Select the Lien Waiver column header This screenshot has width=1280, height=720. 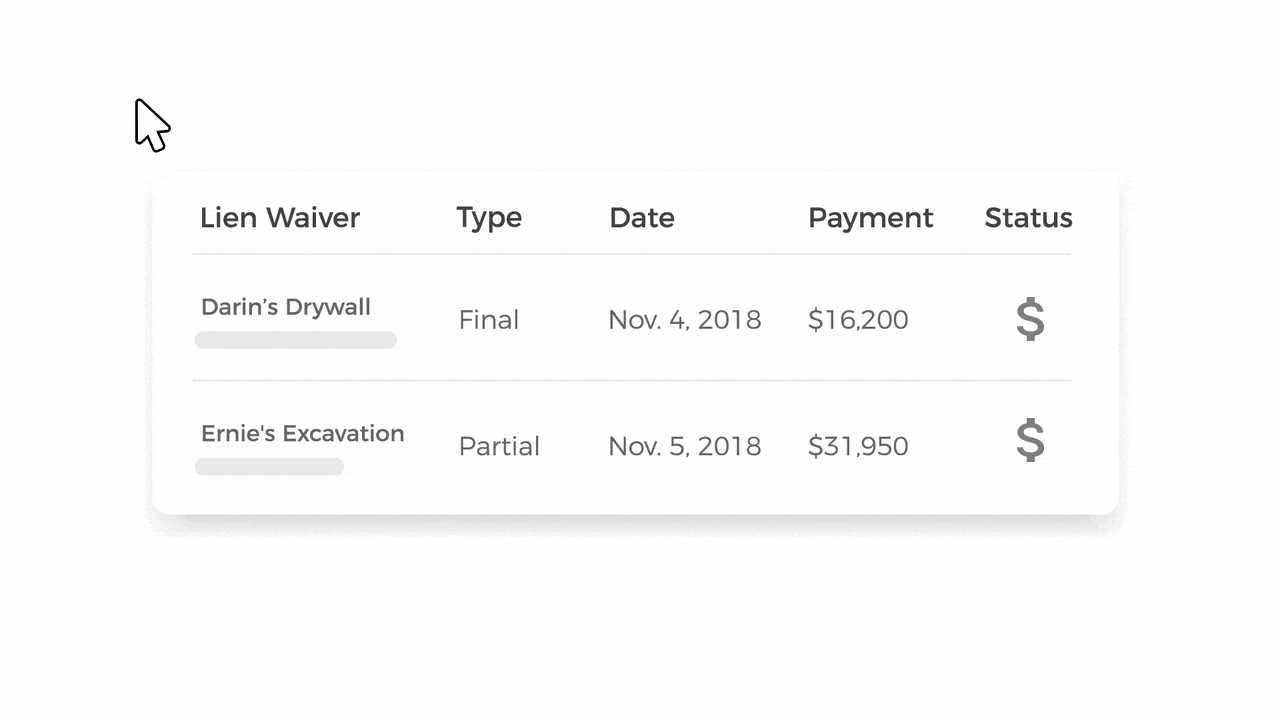coord(280,218)
